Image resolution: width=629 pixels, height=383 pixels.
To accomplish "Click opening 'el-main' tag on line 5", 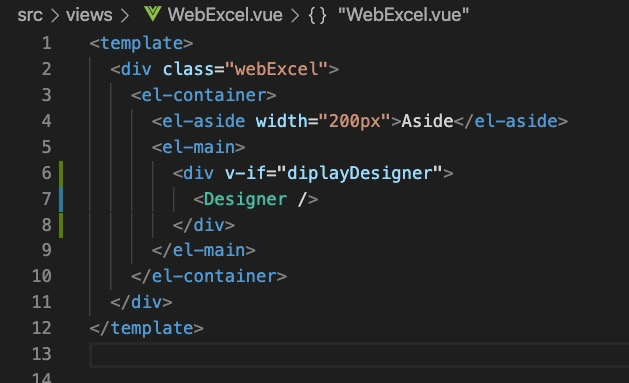I will pos(198,147).
